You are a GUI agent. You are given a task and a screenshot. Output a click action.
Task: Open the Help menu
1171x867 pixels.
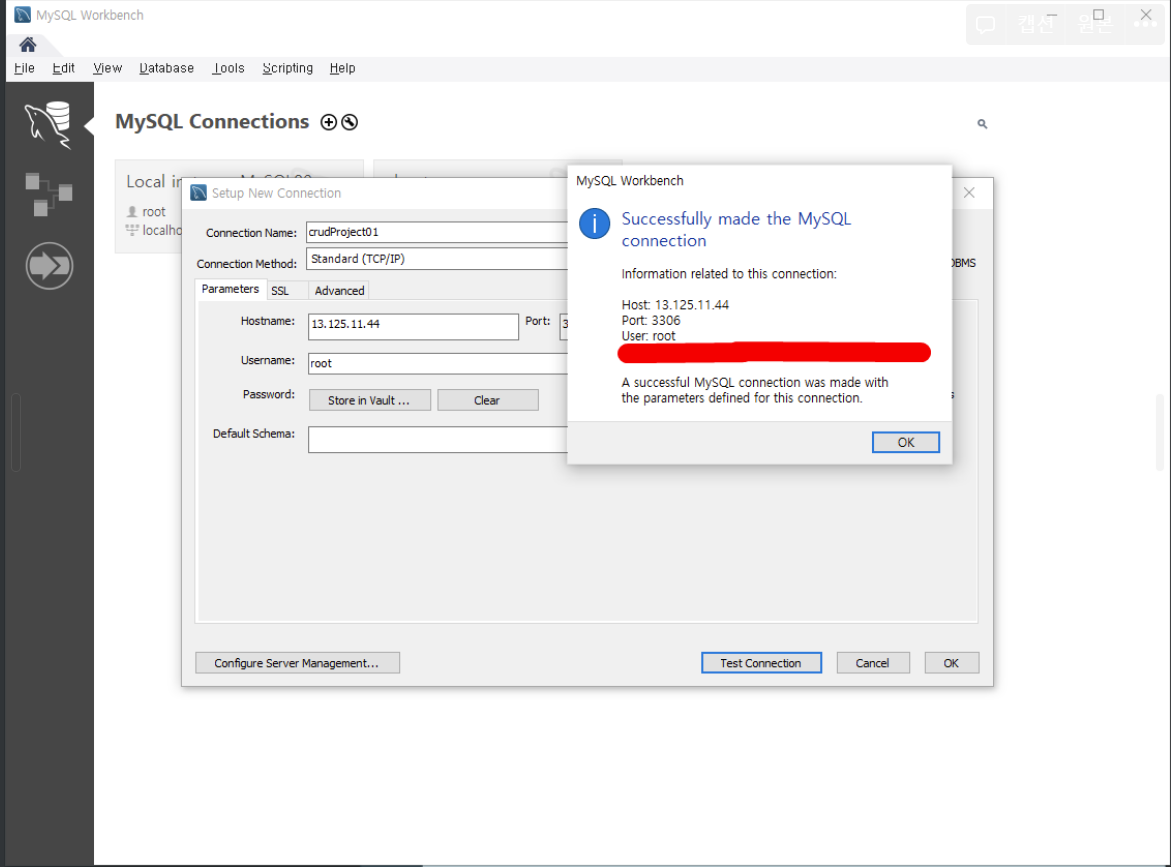click(x=342, y=68)
